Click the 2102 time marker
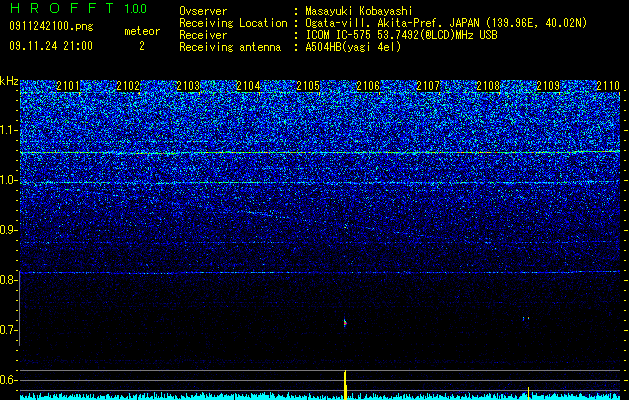This screenshot has width=629, height=400. pos(128,86)
